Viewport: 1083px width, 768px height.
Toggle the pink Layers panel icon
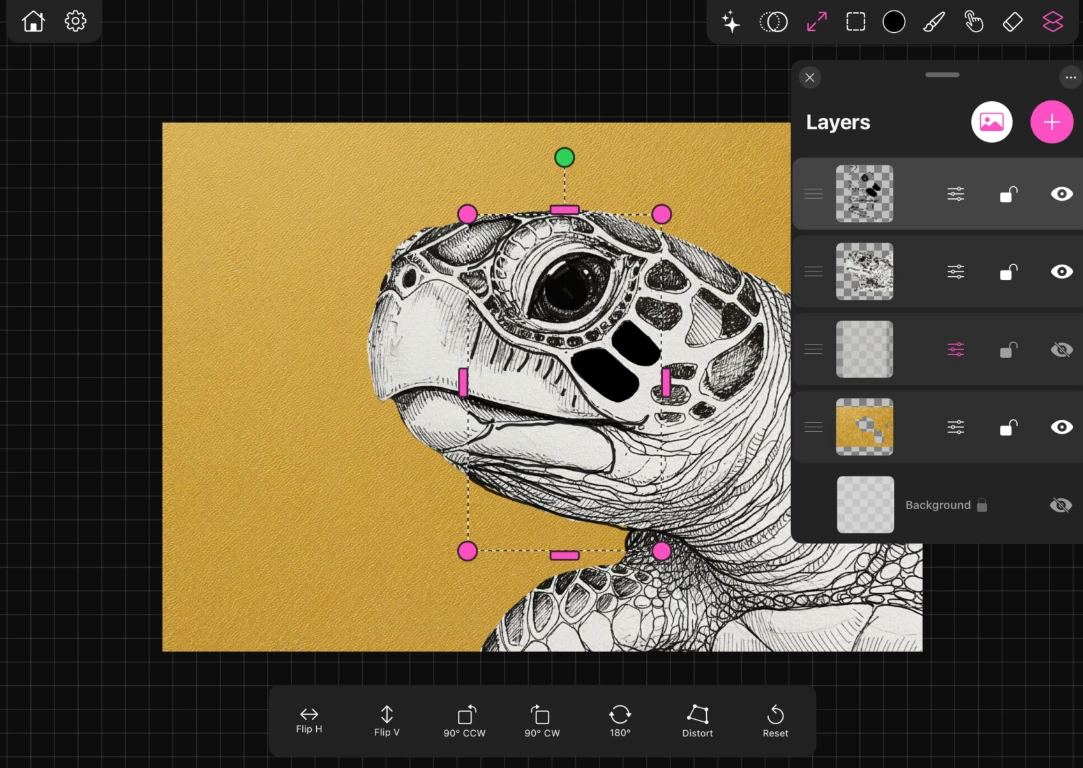(1053, 22)
